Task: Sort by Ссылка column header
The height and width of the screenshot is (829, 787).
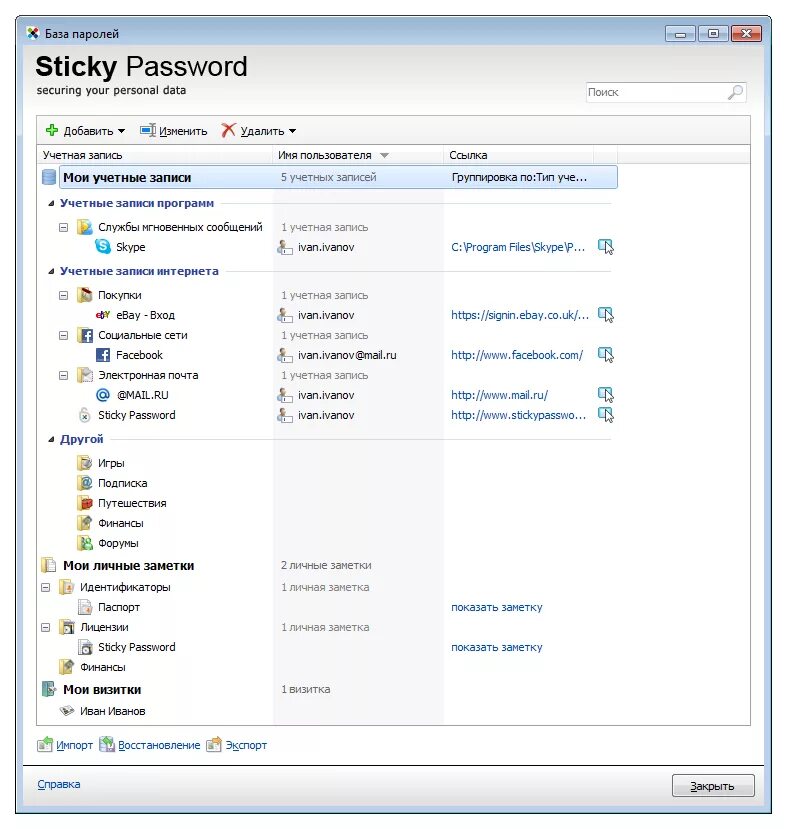Action: (519, 155)
